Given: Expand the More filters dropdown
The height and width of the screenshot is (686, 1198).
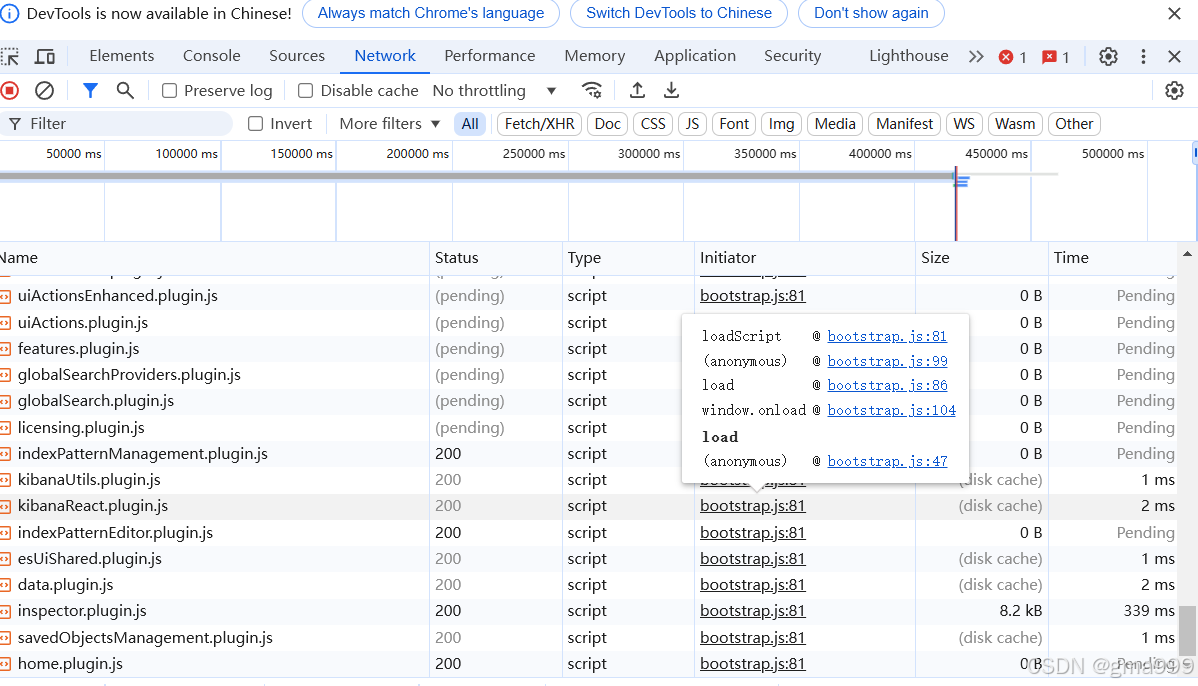Looking at the screenshot, I should point(390,124).
